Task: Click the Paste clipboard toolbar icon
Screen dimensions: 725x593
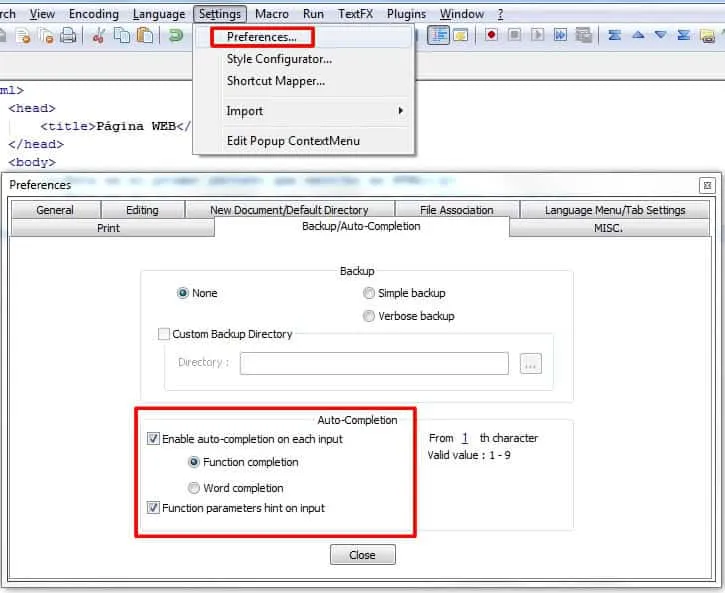Action: [x=145, y=36]
